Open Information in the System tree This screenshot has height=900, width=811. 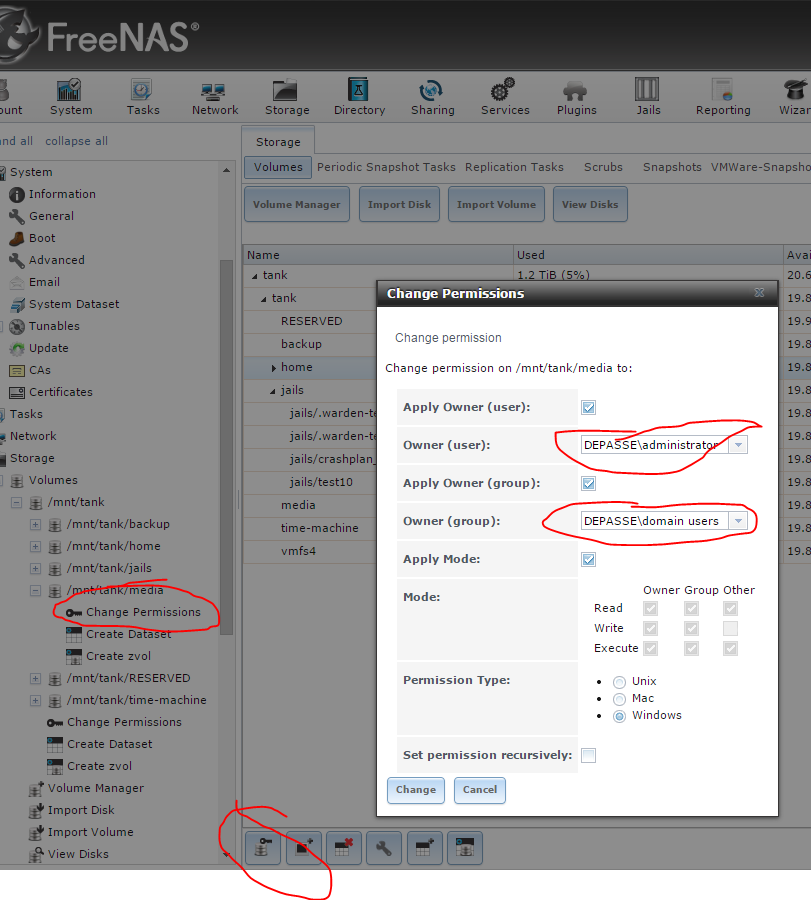[62, 194]
